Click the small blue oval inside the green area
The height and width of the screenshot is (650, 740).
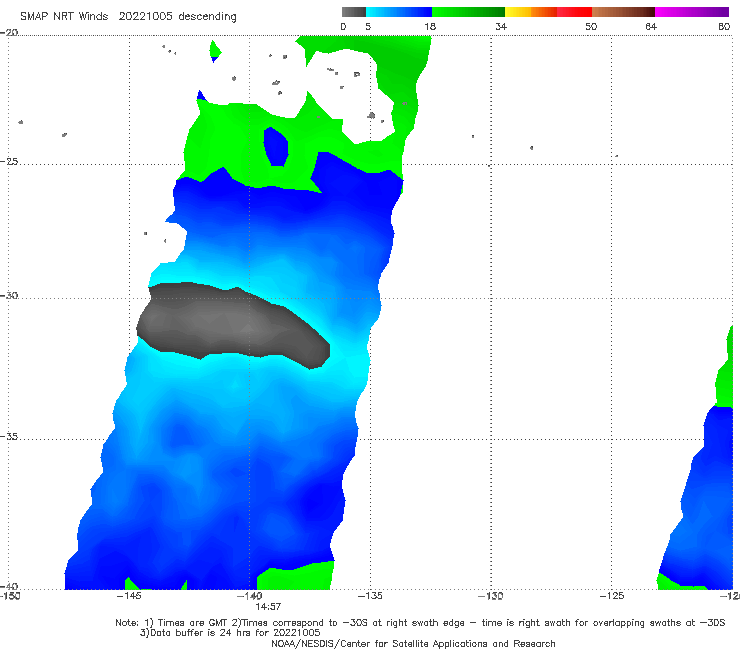276,146
